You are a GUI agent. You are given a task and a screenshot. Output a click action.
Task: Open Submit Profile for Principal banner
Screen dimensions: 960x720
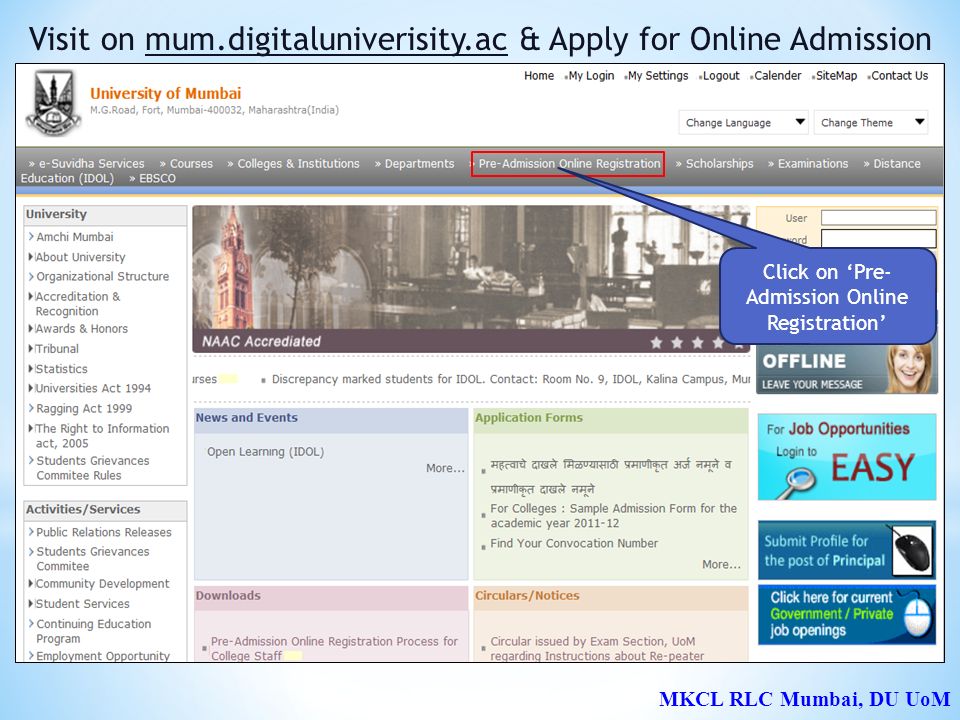(847, 550)
